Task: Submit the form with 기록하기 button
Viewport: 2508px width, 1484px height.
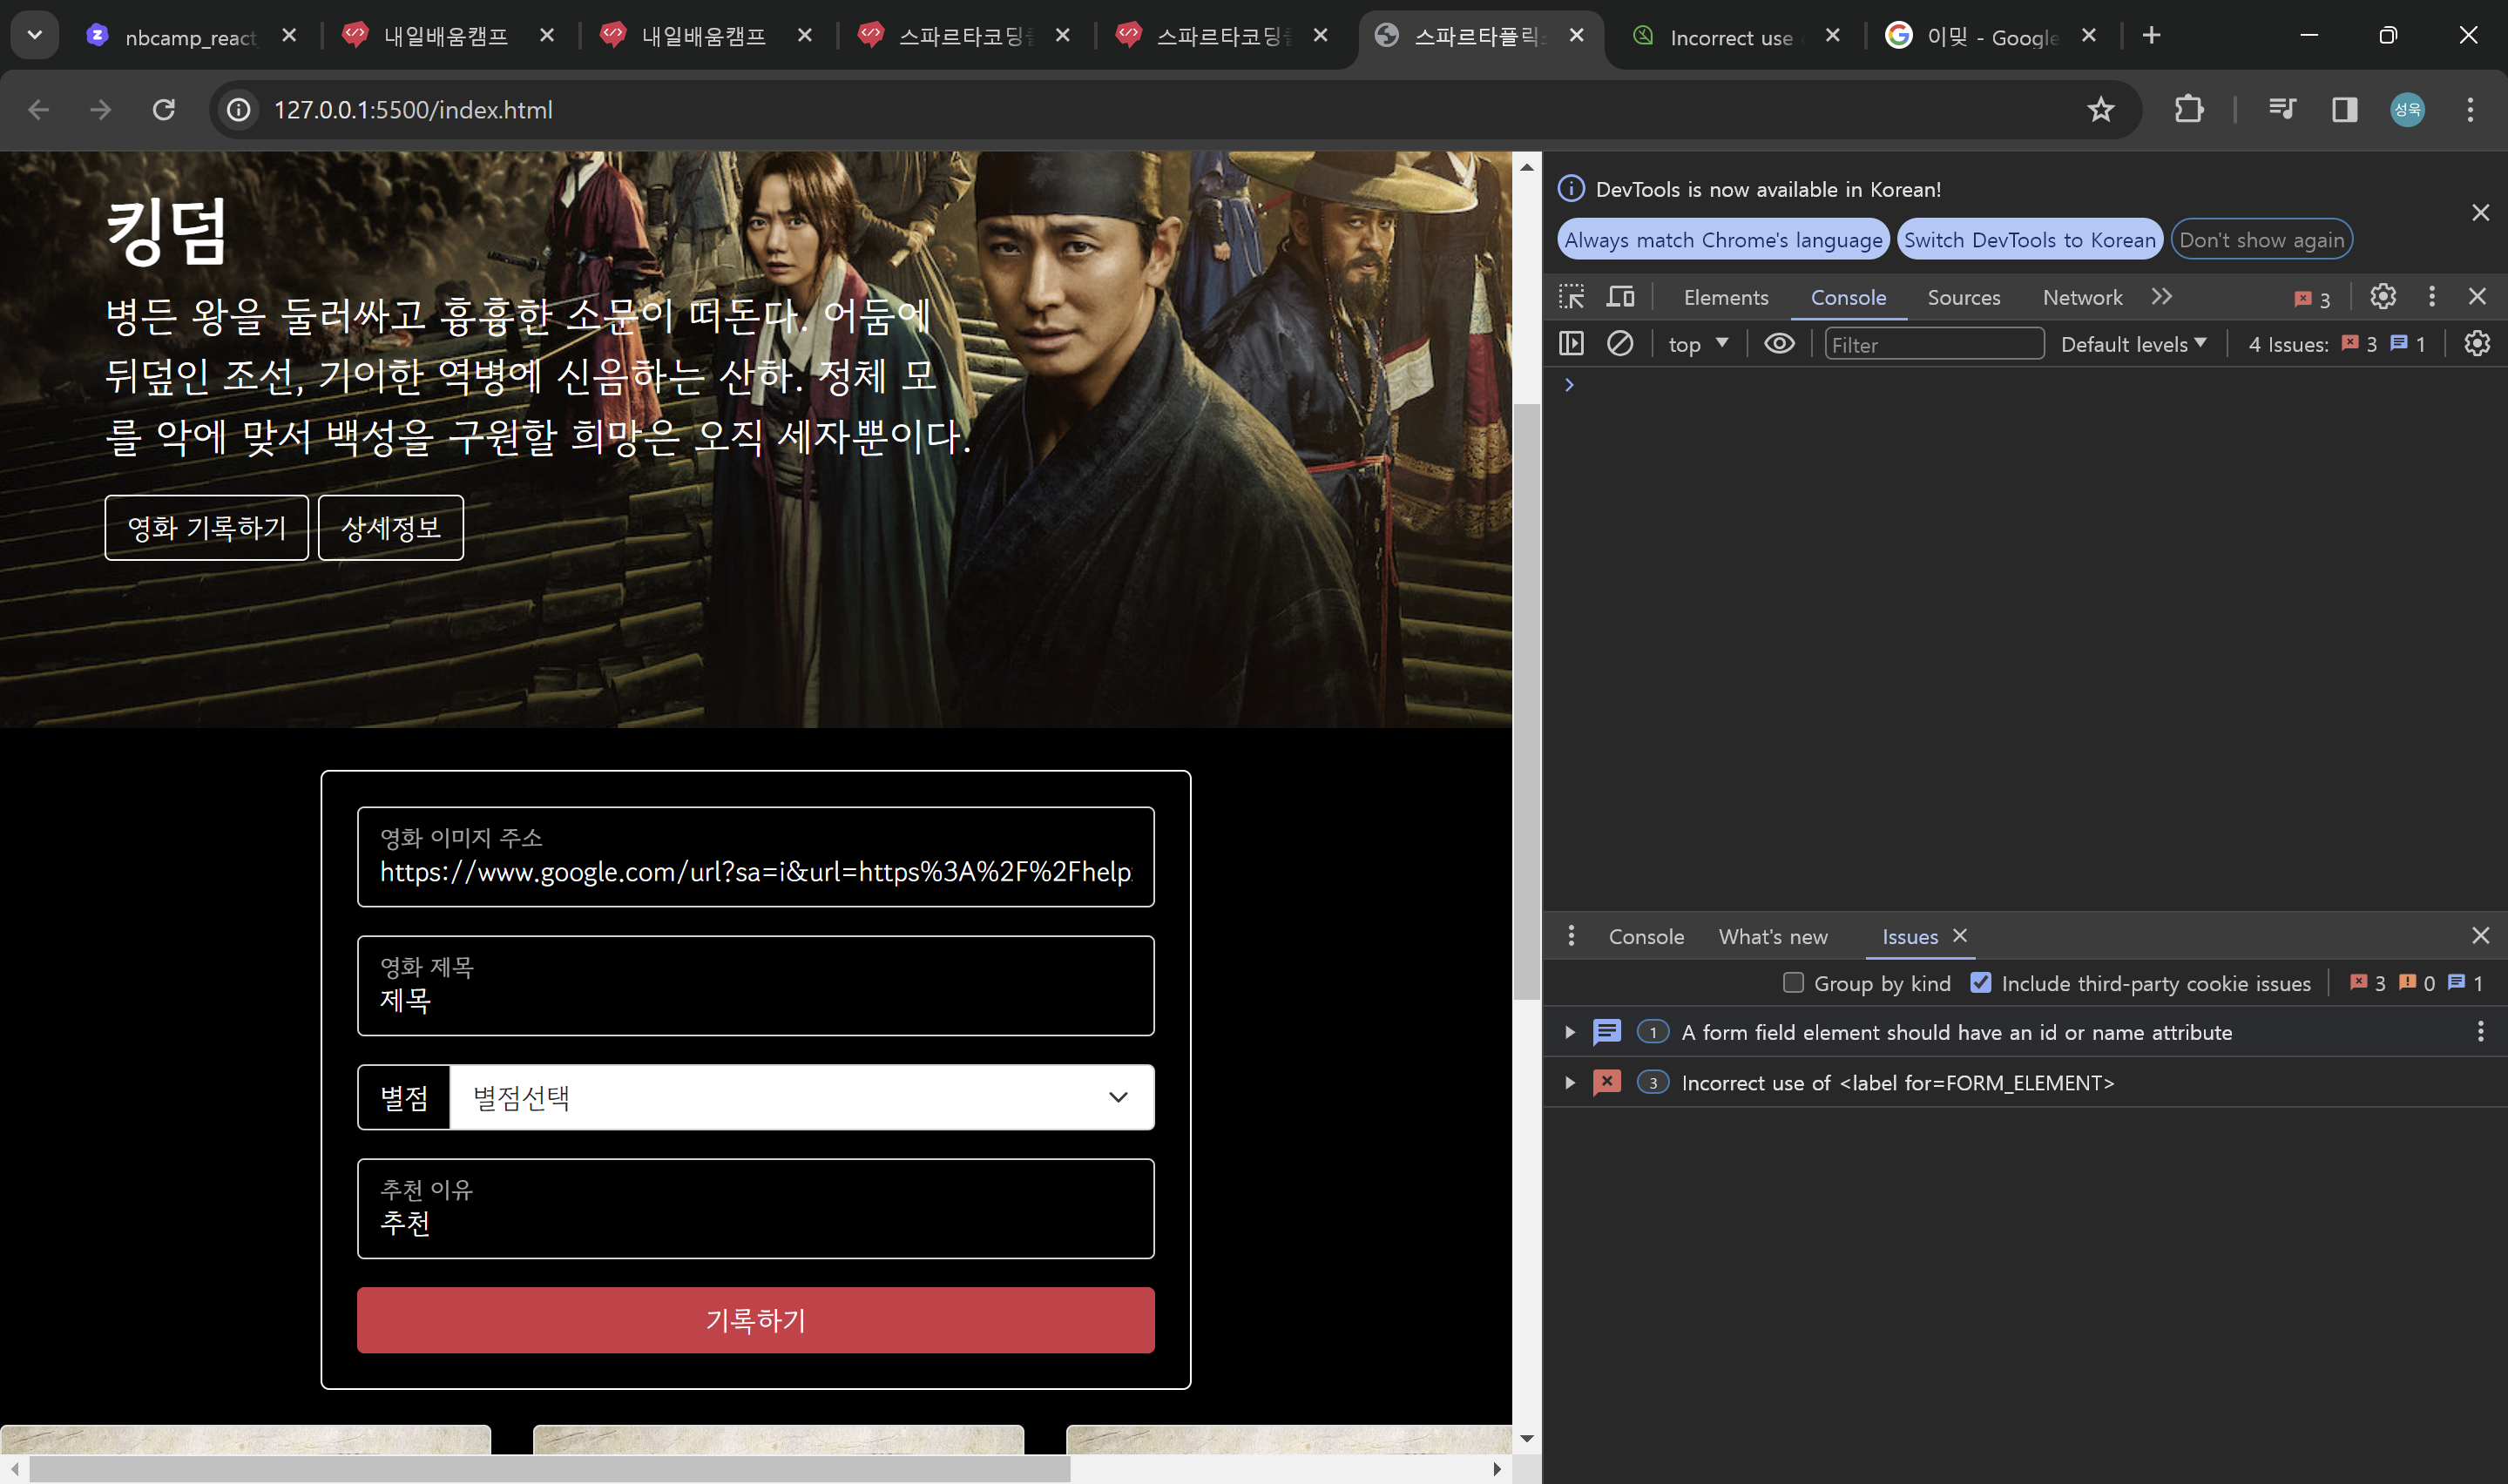Action: click(x=756, y=1320)
